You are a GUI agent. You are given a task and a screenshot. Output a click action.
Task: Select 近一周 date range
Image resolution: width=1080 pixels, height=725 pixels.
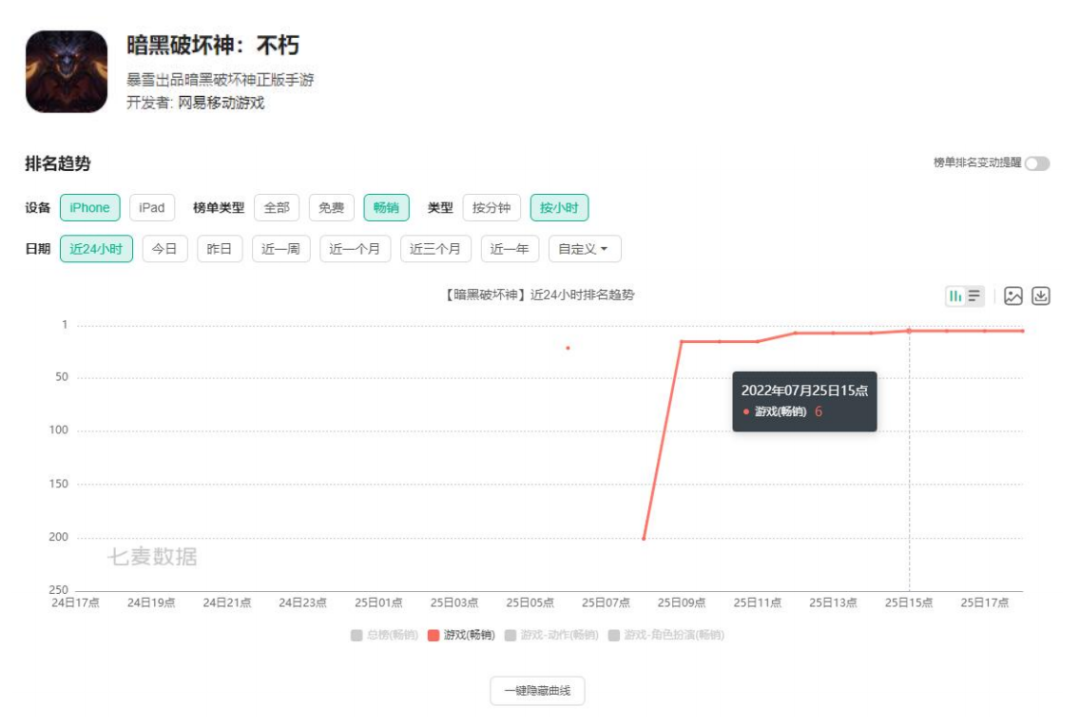281,249
